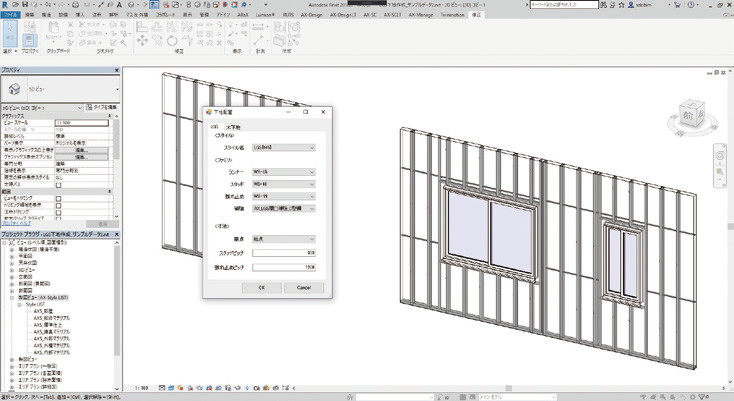Click the stud pitch input field
Viewport: 734px width, 401px height.
pos(284,253)
